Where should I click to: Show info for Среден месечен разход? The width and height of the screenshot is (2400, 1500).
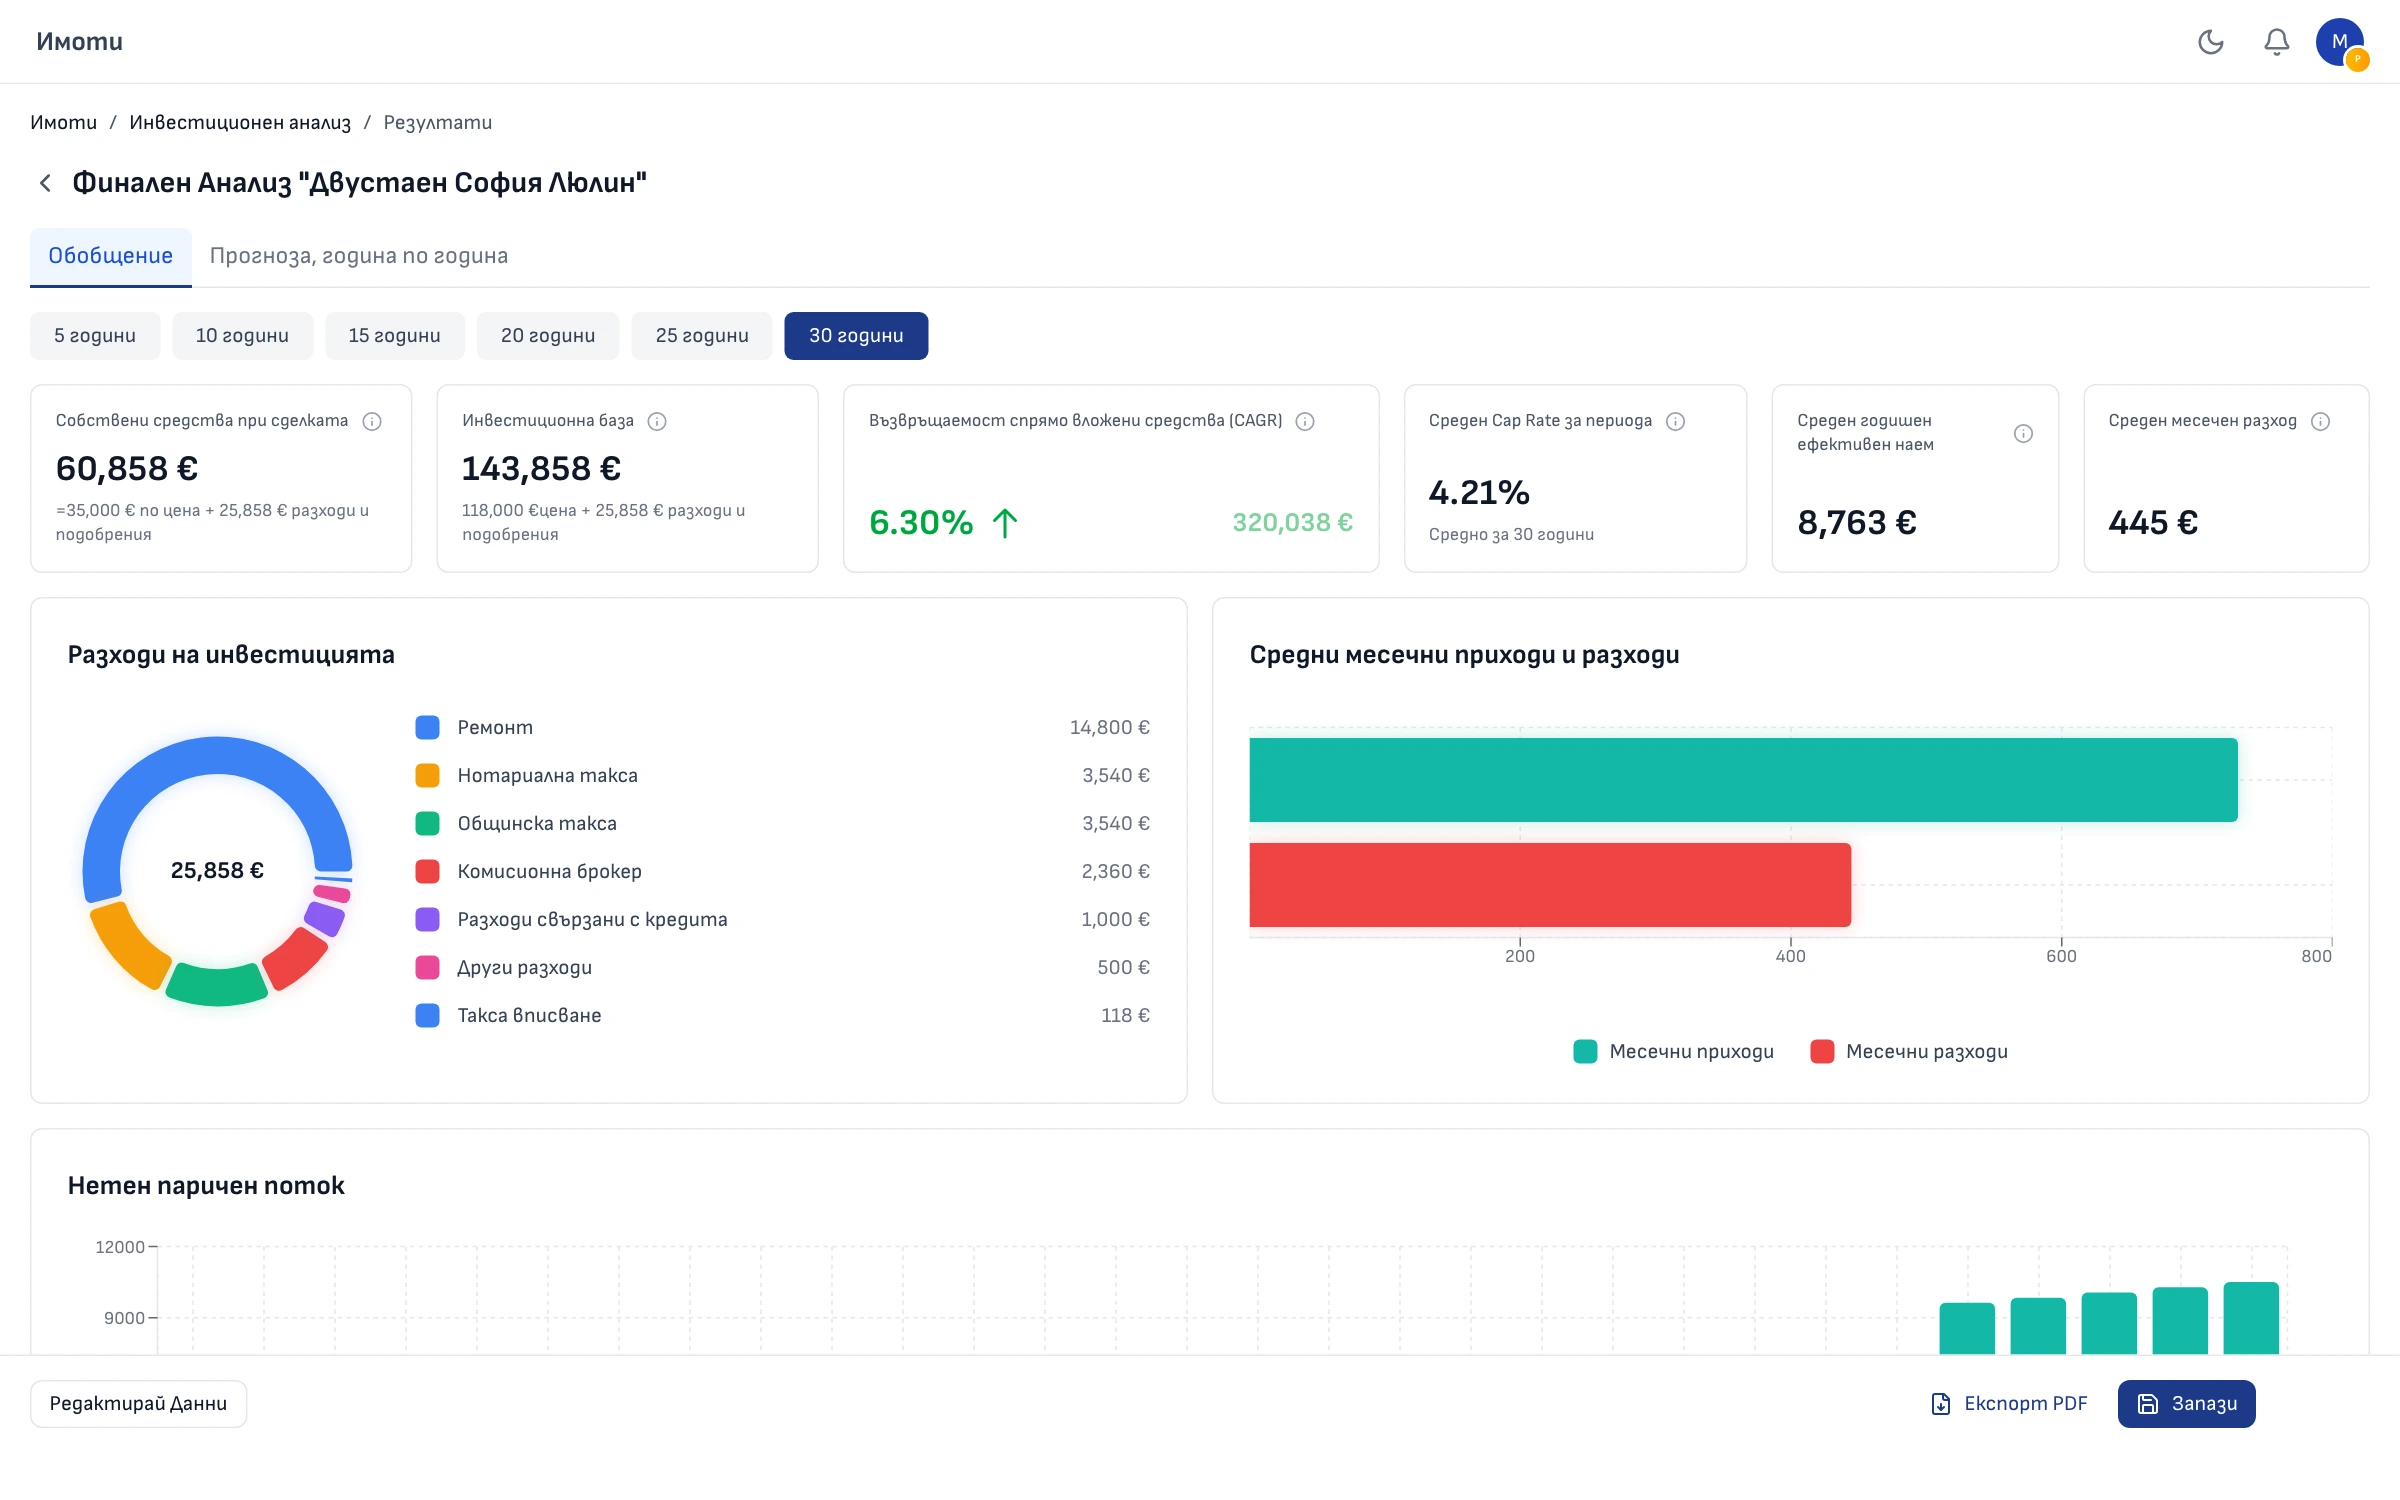[x=2321, y=421]
